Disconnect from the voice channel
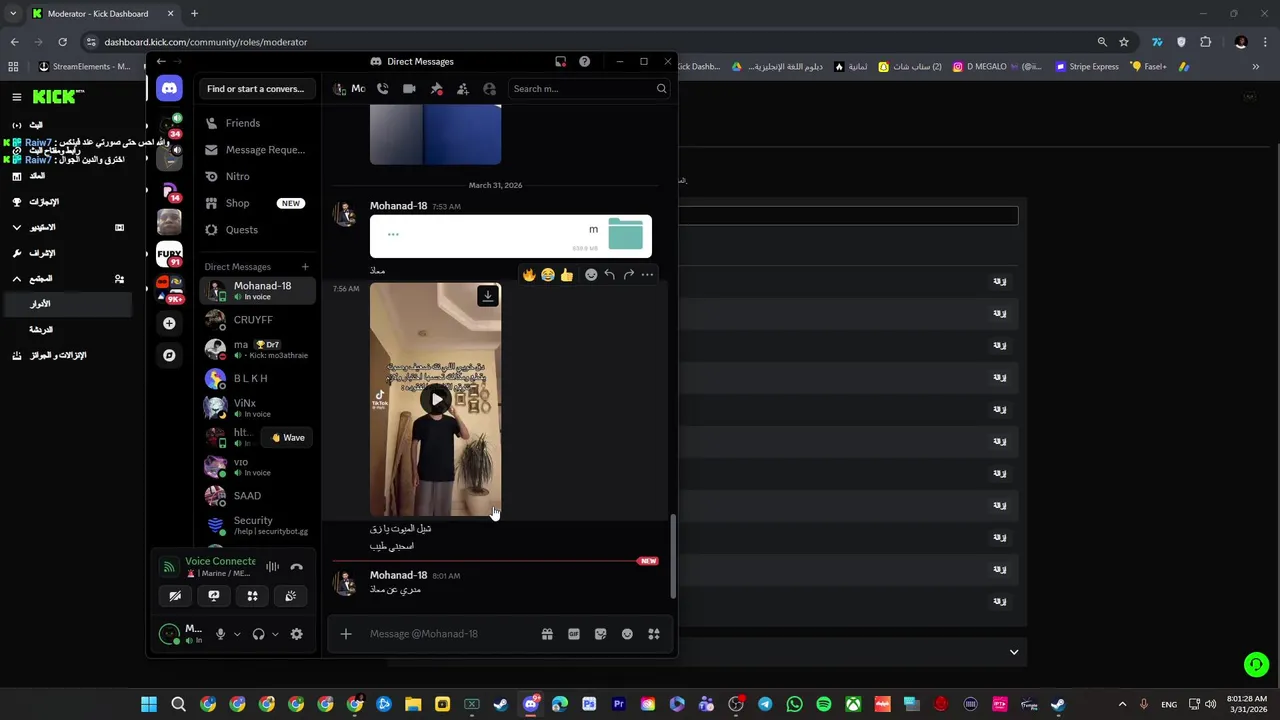Viewport: 1280px width, 720px height. click(297, 567)
